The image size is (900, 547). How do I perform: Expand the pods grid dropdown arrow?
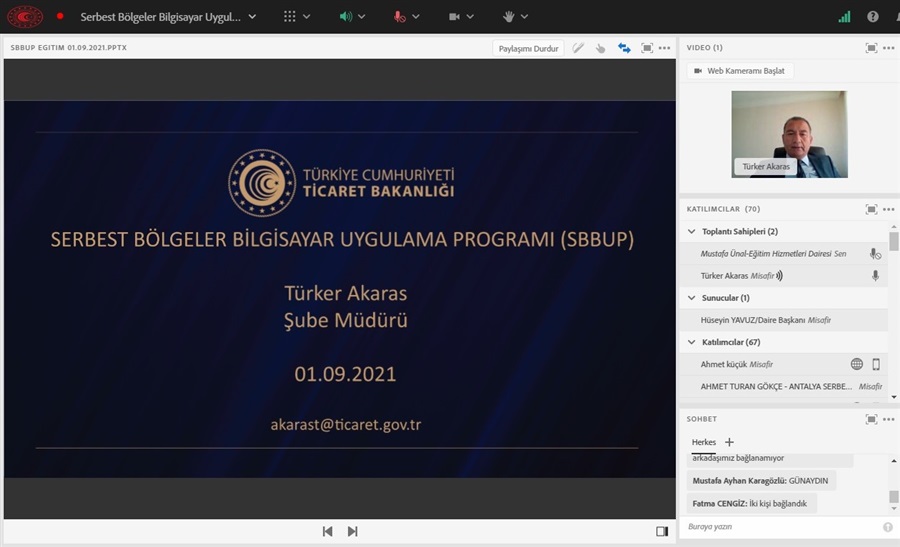pos(307,17)
